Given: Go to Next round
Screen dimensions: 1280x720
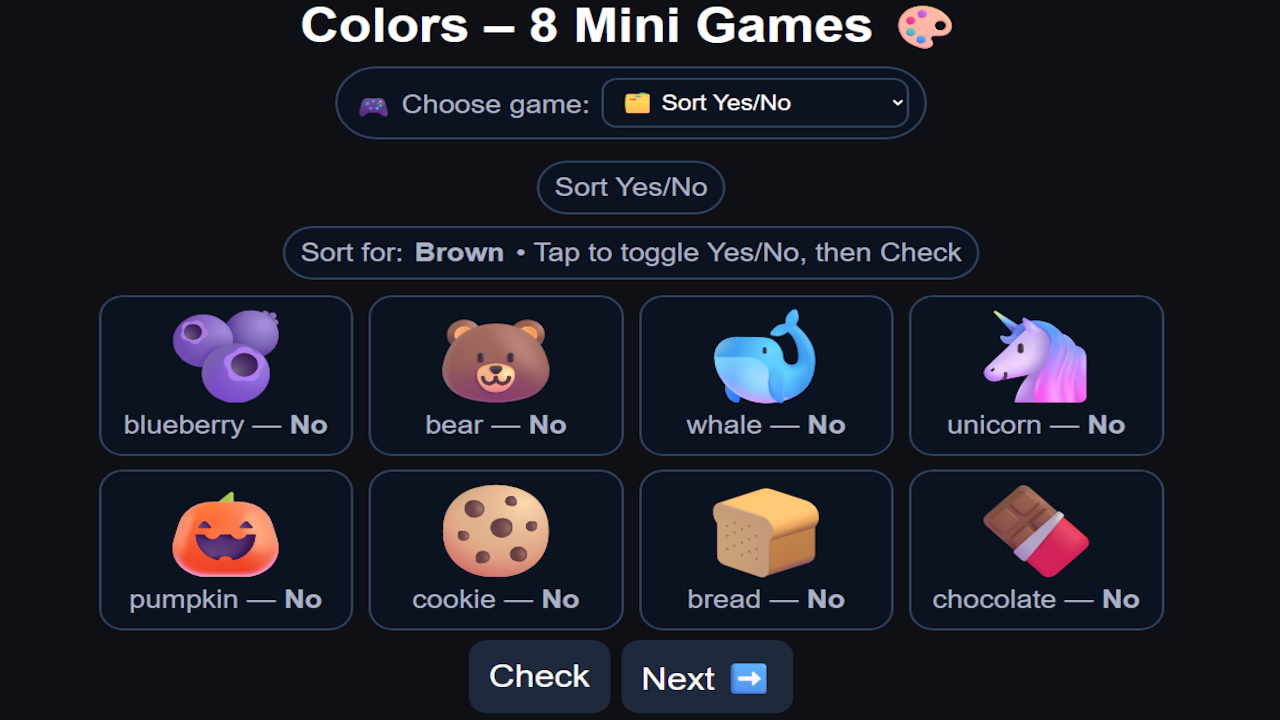Looking at the screenshot, I should click(x=706, y=678).
